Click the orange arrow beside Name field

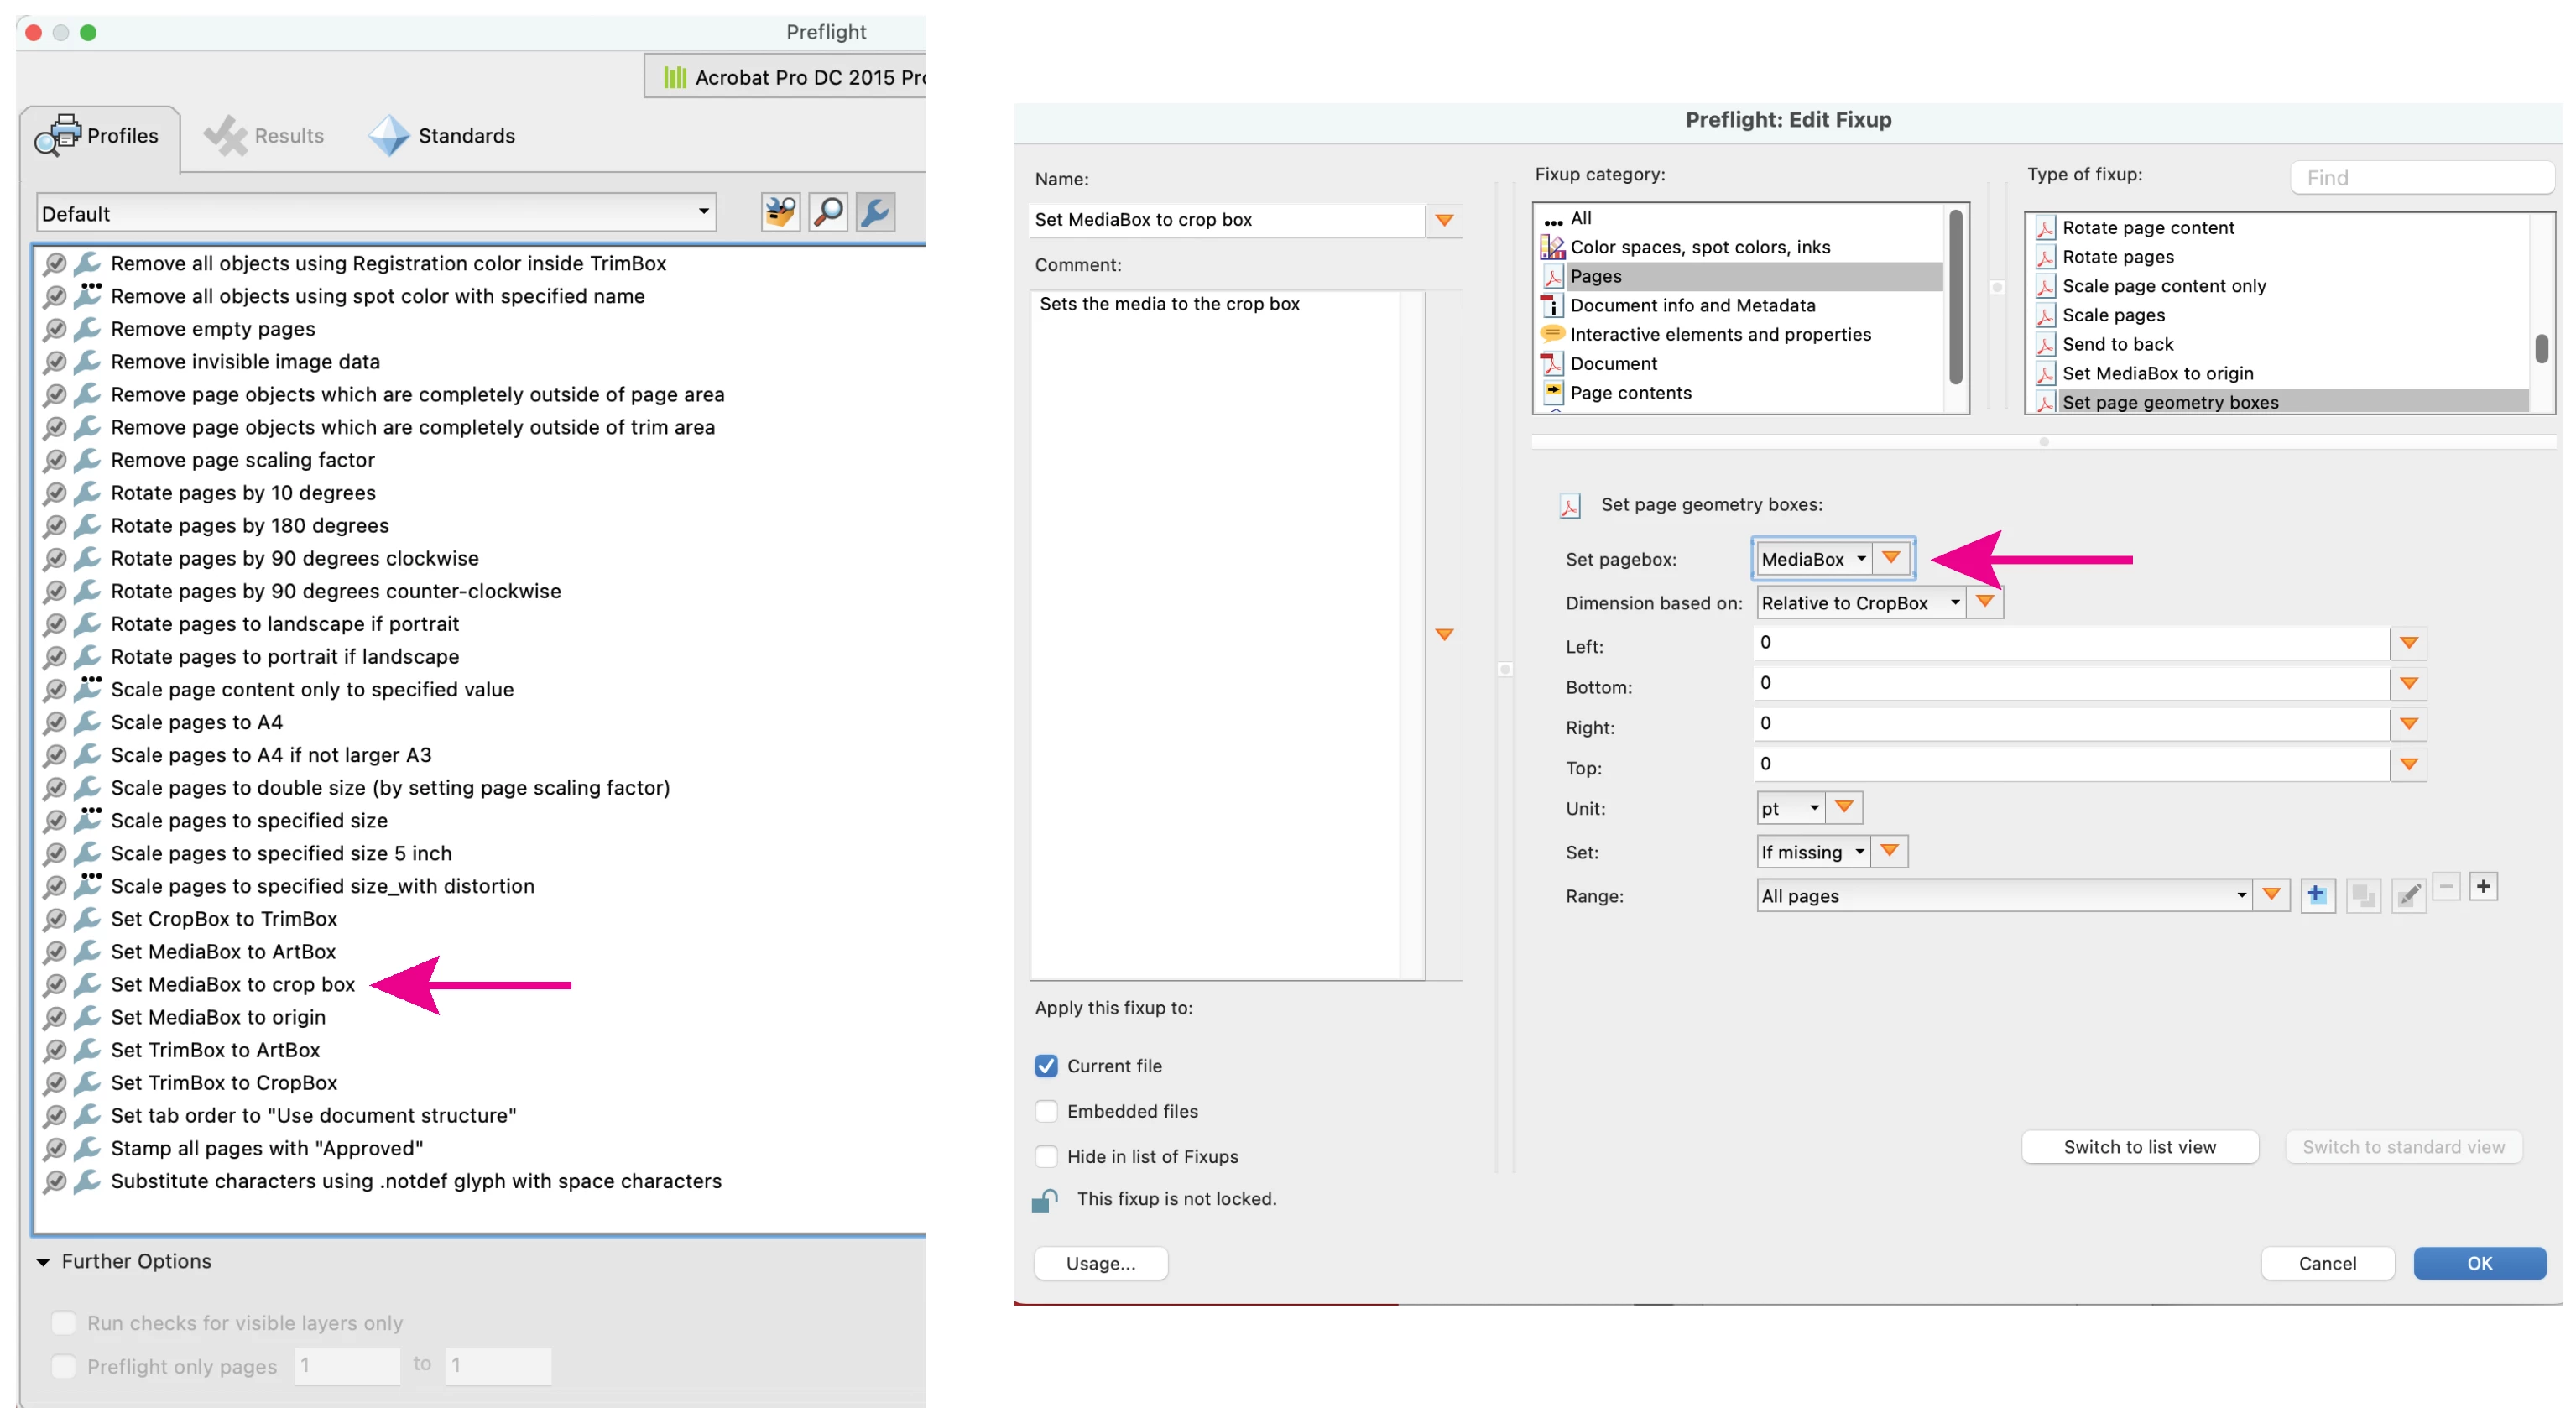click(1444, 220)
